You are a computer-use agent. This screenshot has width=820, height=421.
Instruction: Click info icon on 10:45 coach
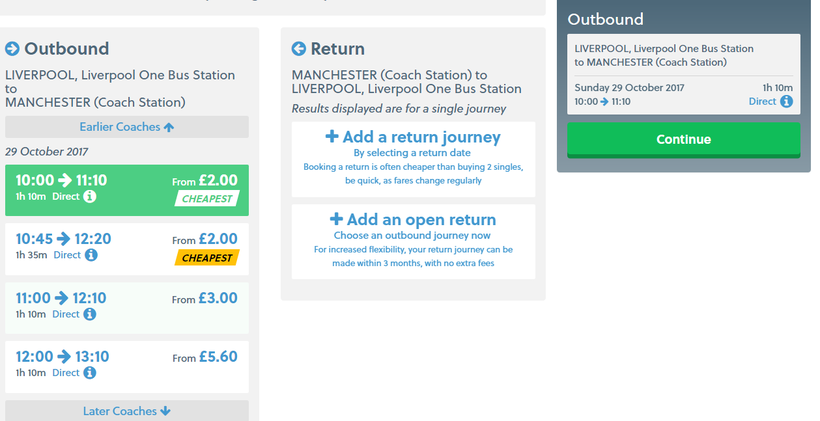coord(91,256)
